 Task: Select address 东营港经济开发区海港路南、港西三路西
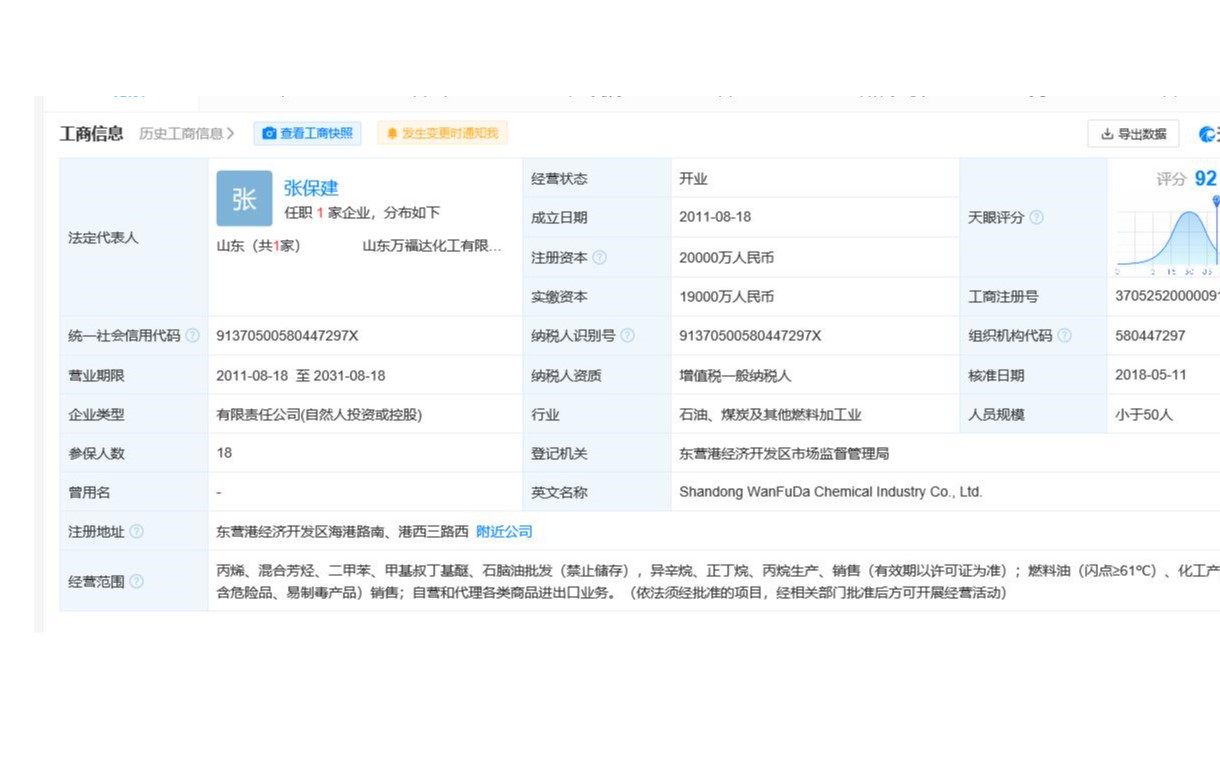[342, 532]
